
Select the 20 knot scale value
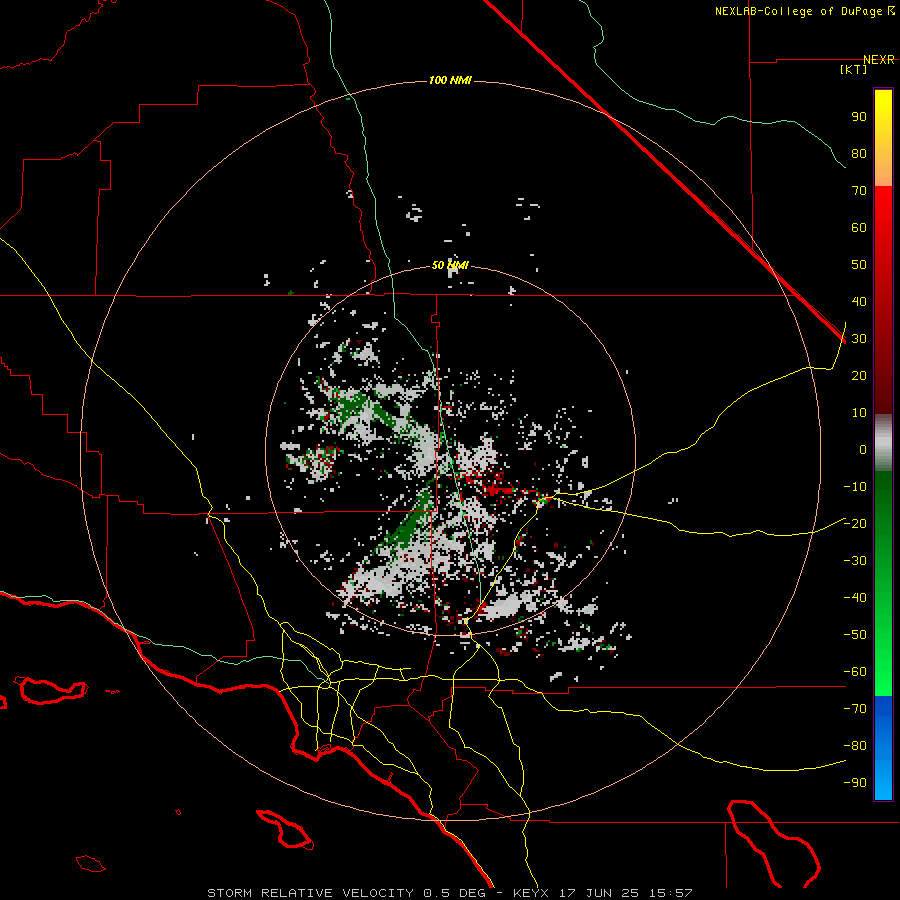point(859,375)
